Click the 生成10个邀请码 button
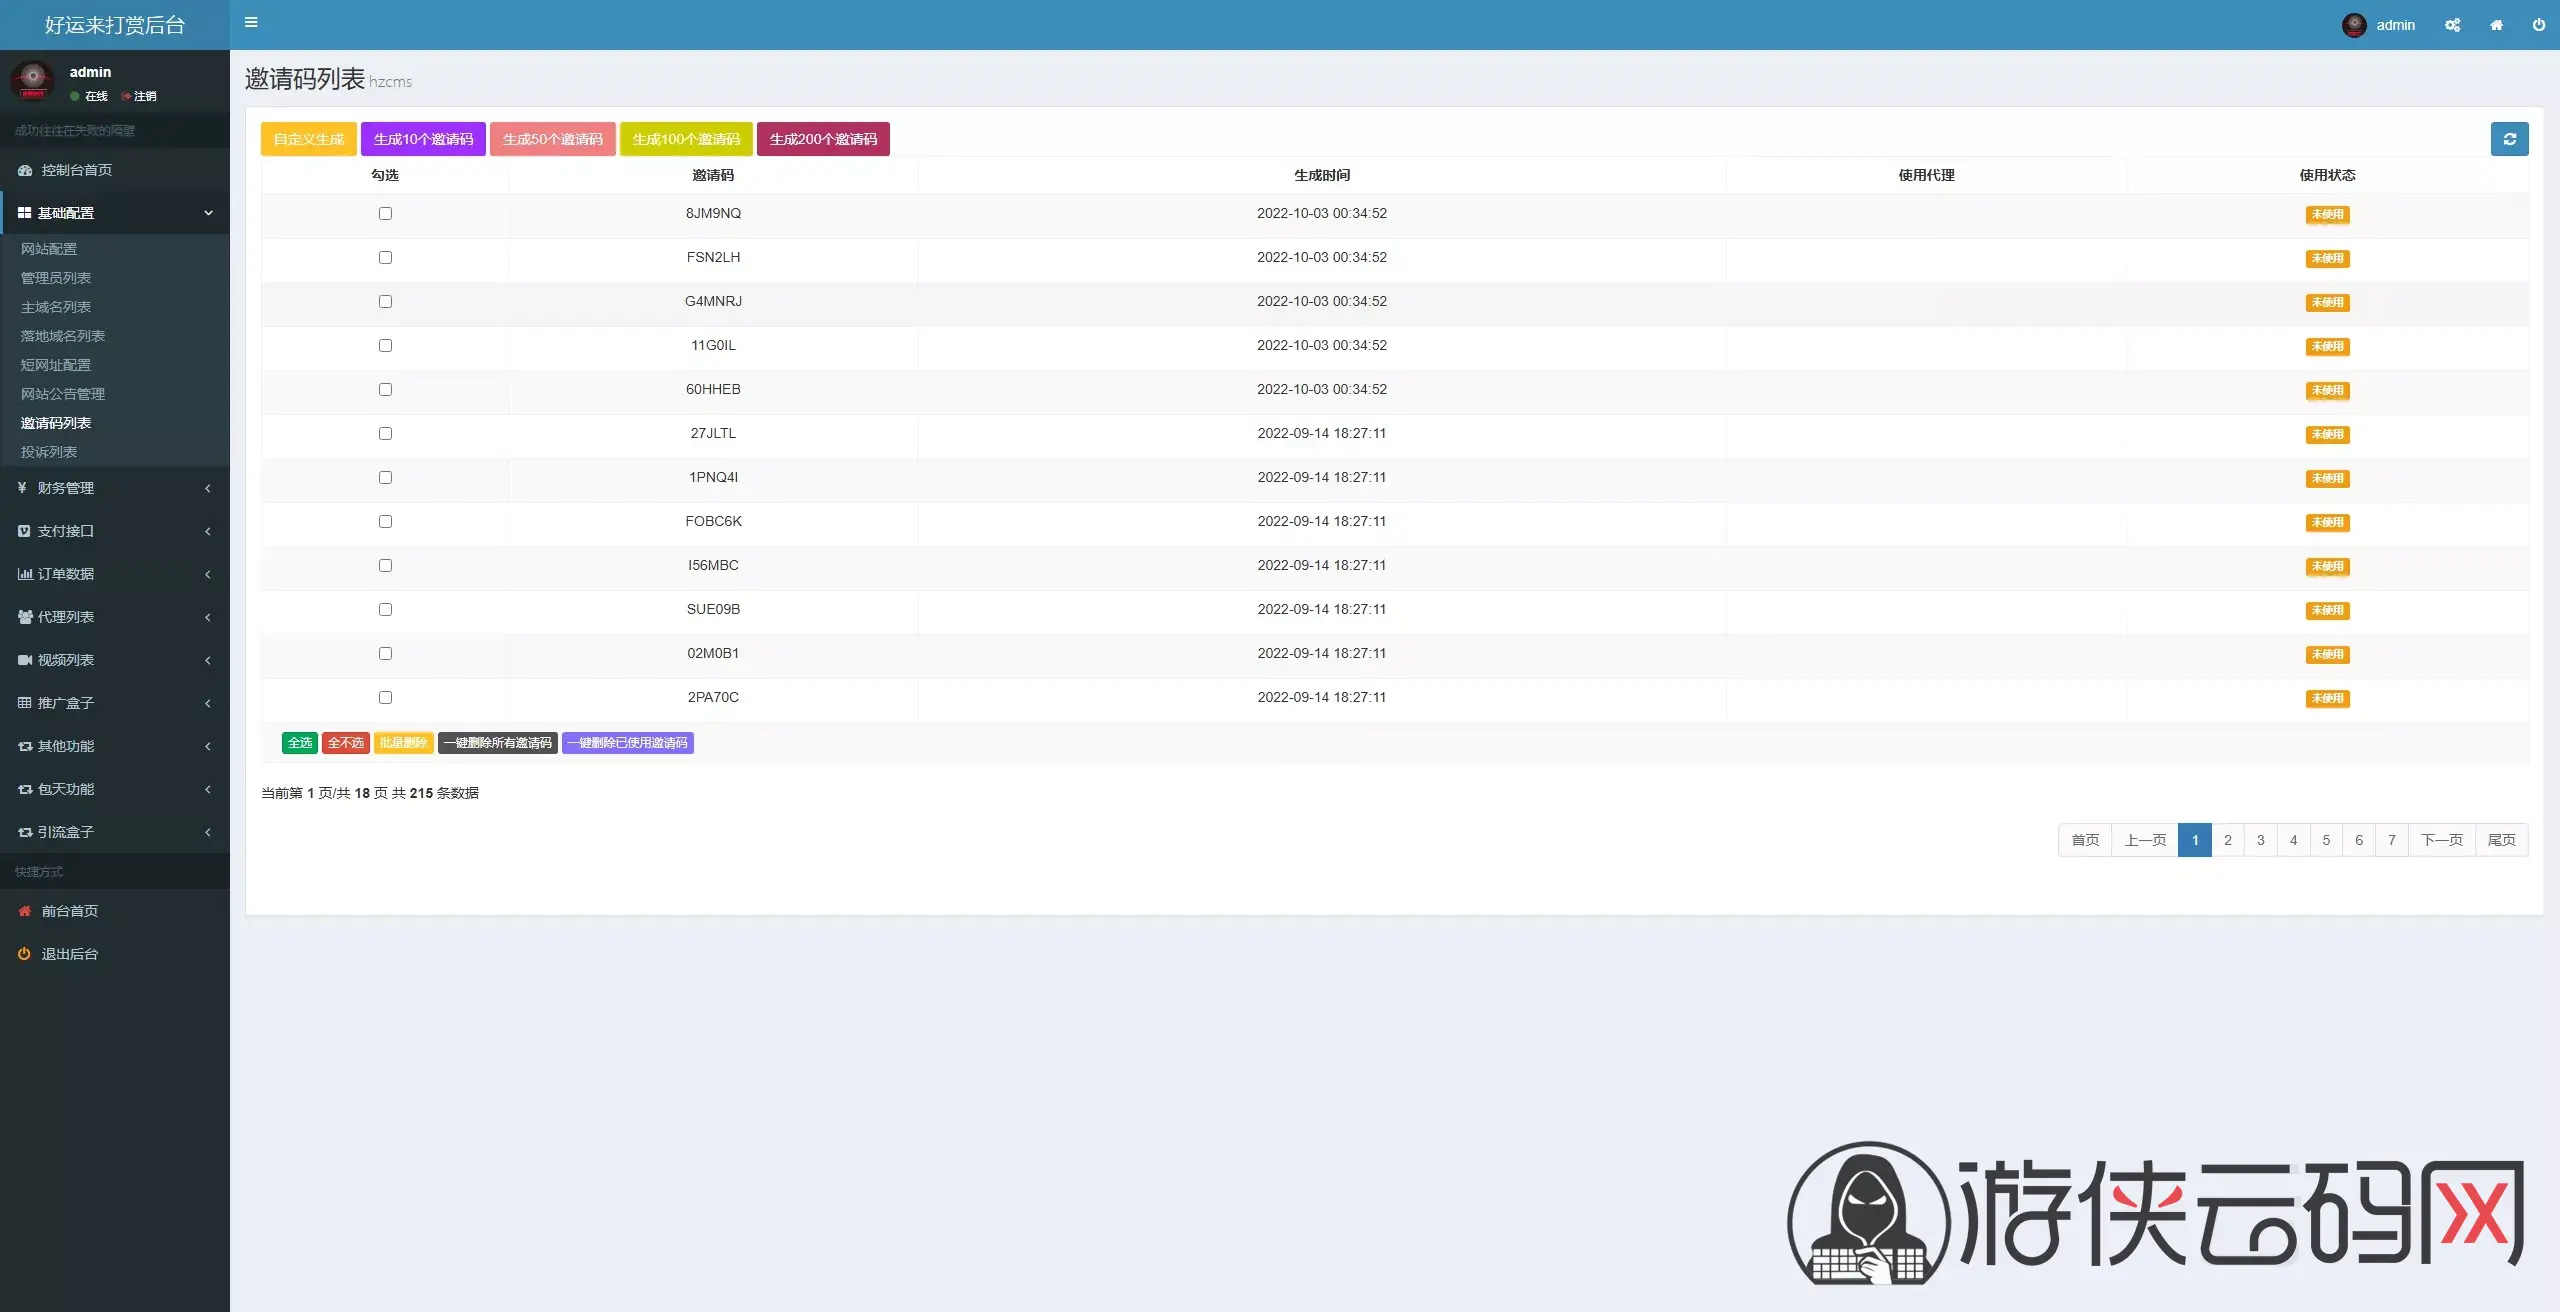Screen dimensions: 2560x1312 point(423,139)
